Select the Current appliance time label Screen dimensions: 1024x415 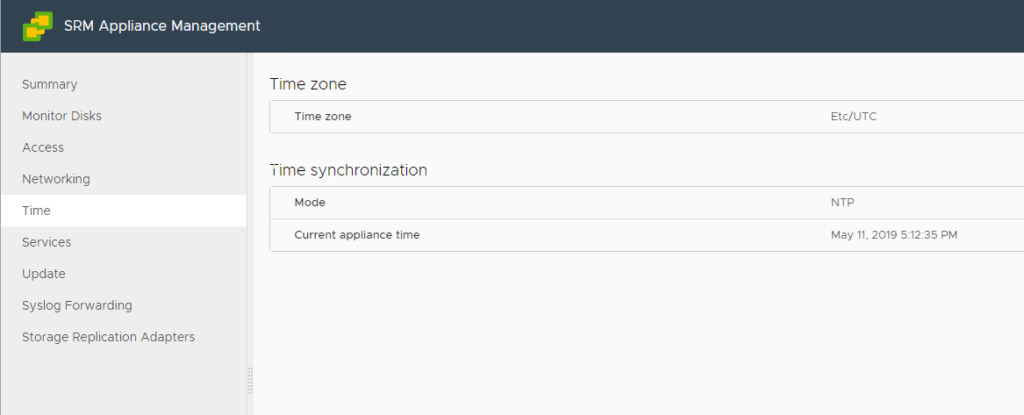tap(357, 235)
